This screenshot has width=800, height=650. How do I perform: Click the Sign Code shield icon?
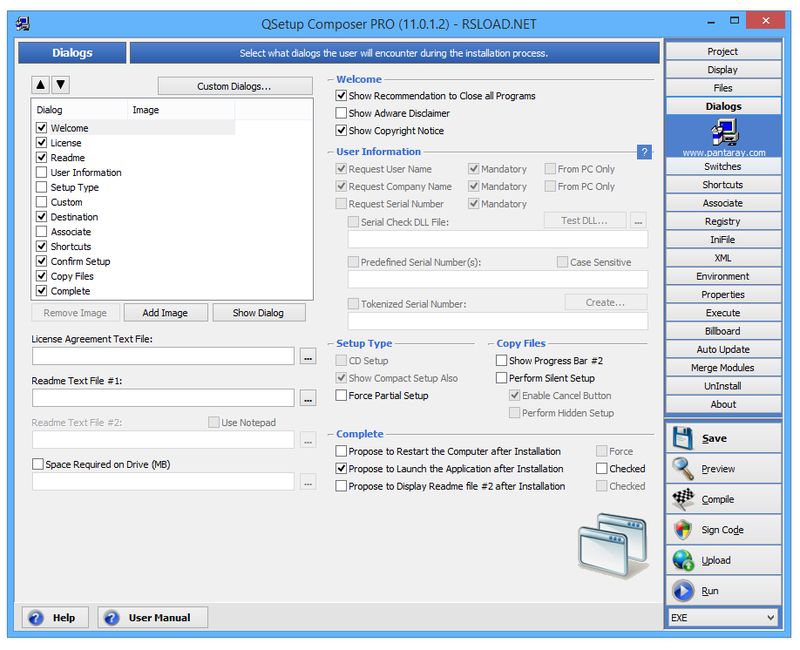point(683,530)
